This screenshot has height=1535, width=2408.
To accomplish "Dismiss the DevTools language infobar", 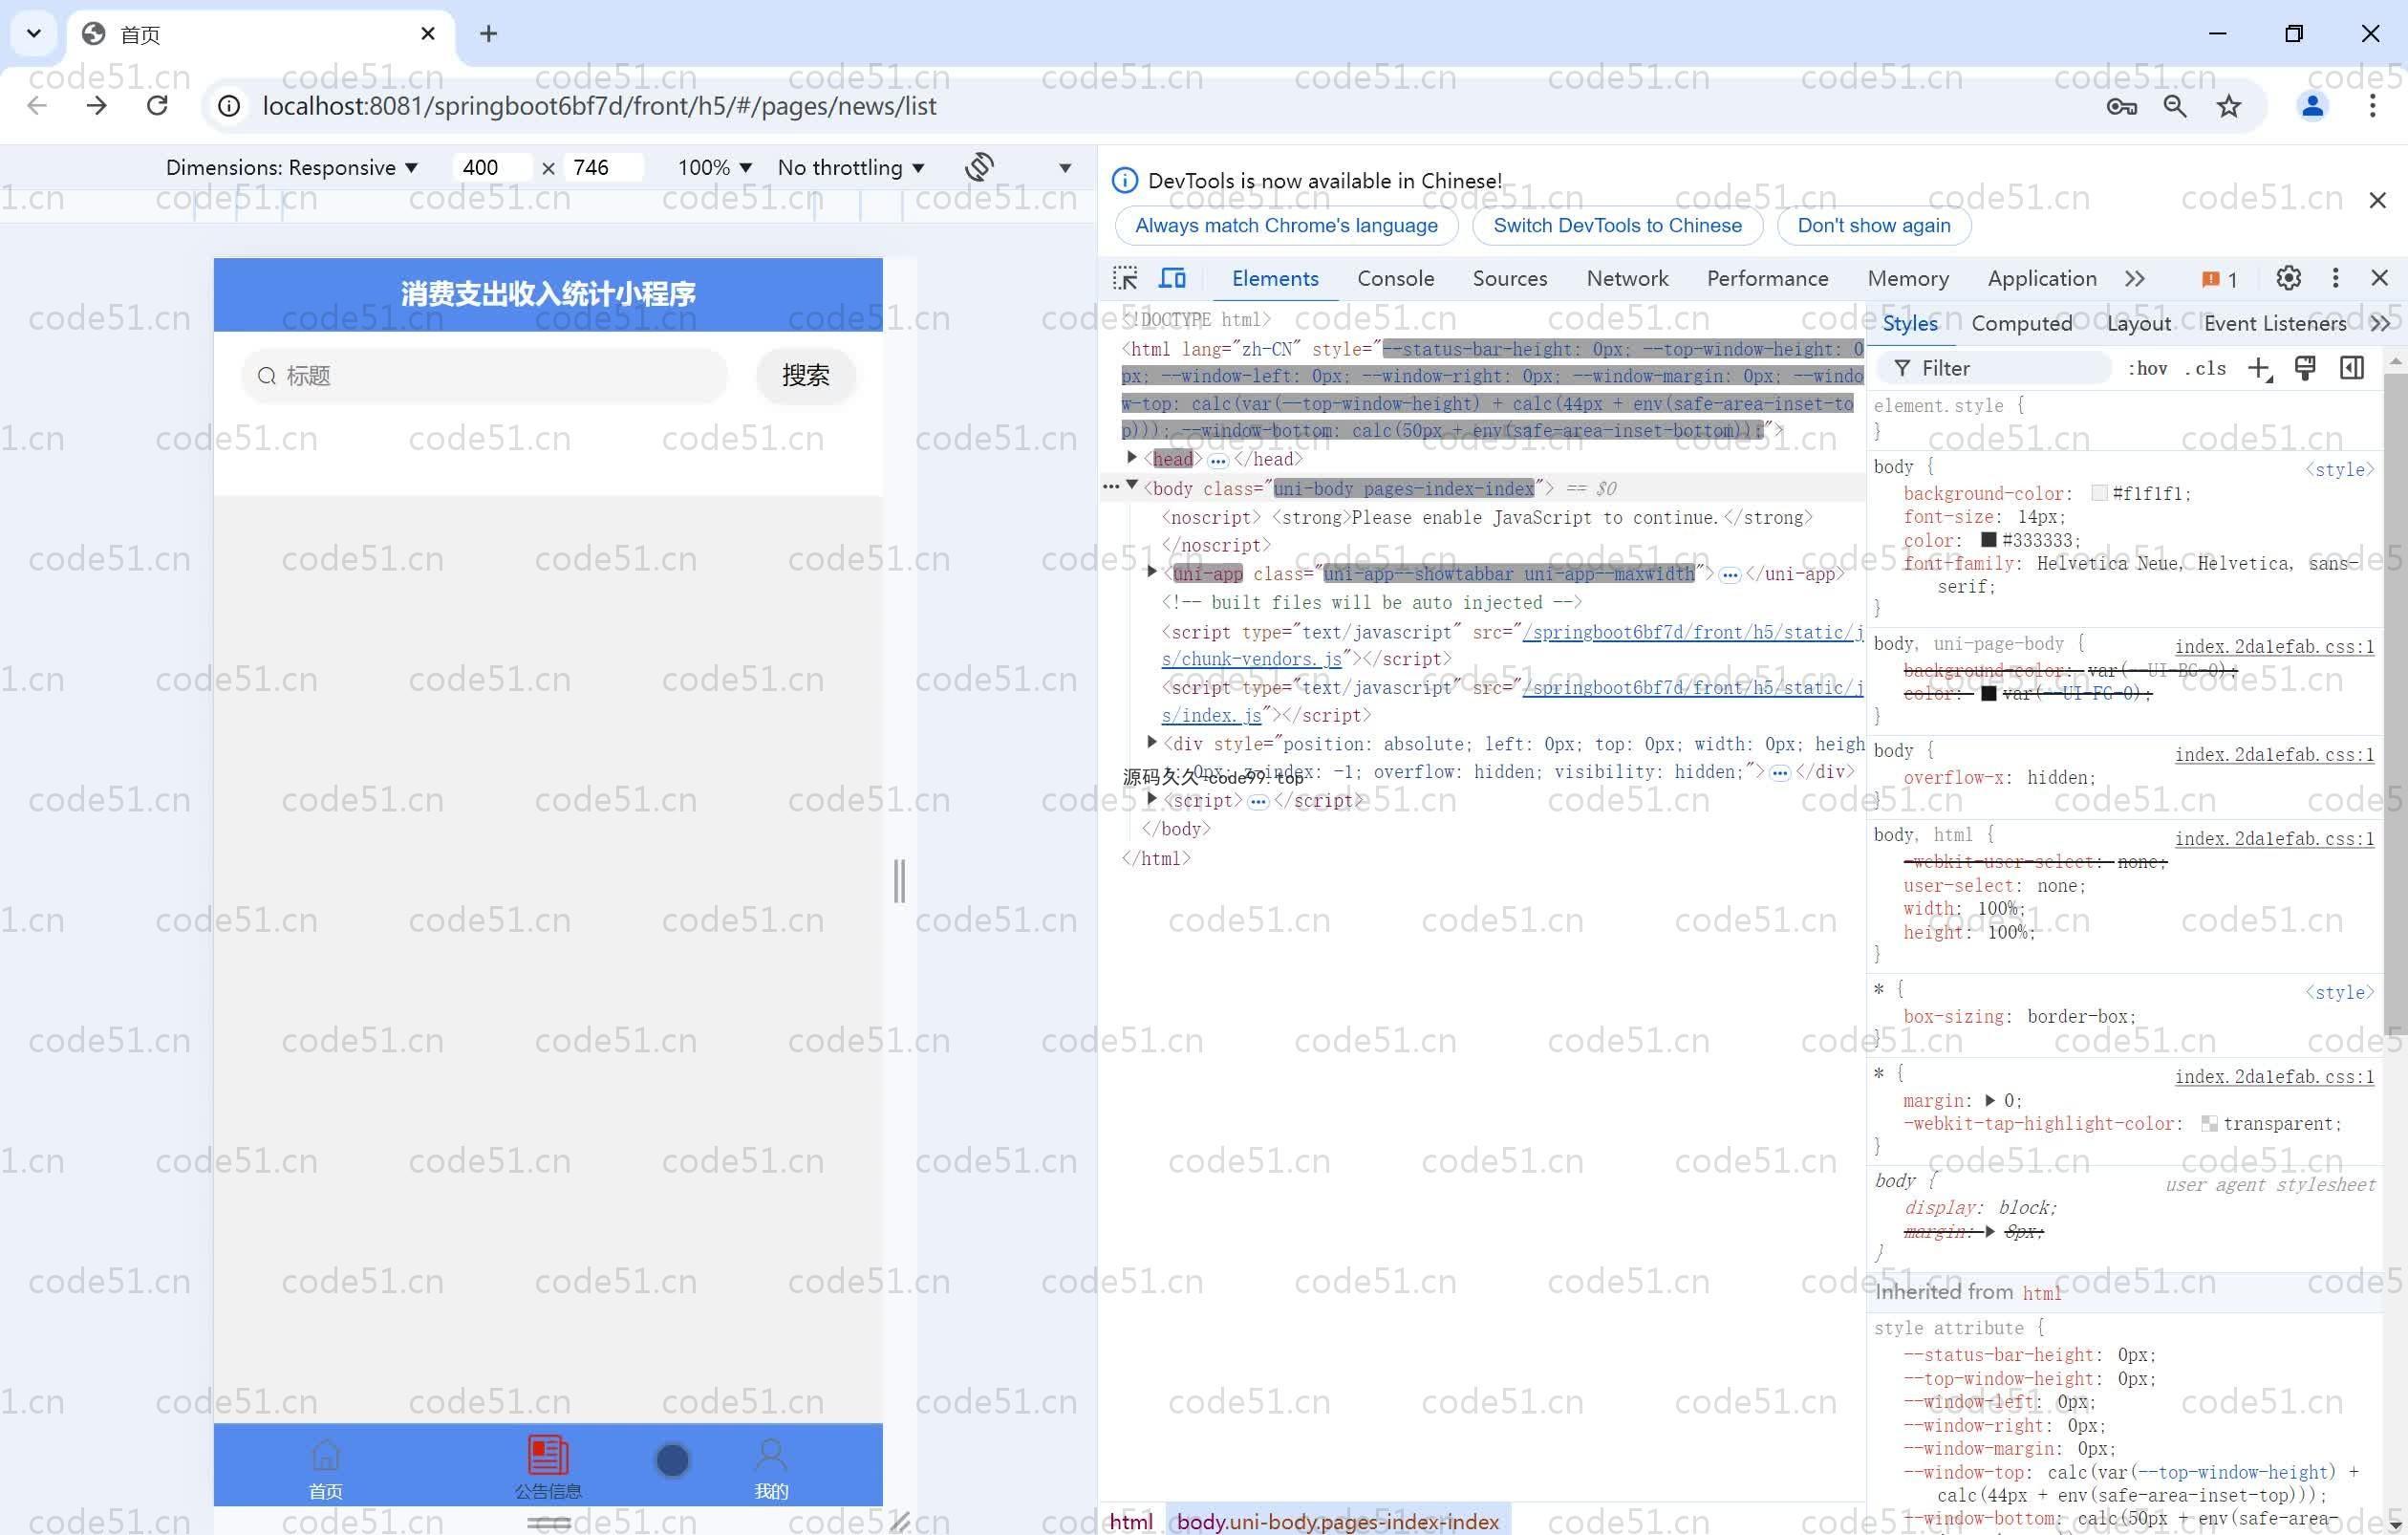I will pyautogui.click(x=2378, y=200).
